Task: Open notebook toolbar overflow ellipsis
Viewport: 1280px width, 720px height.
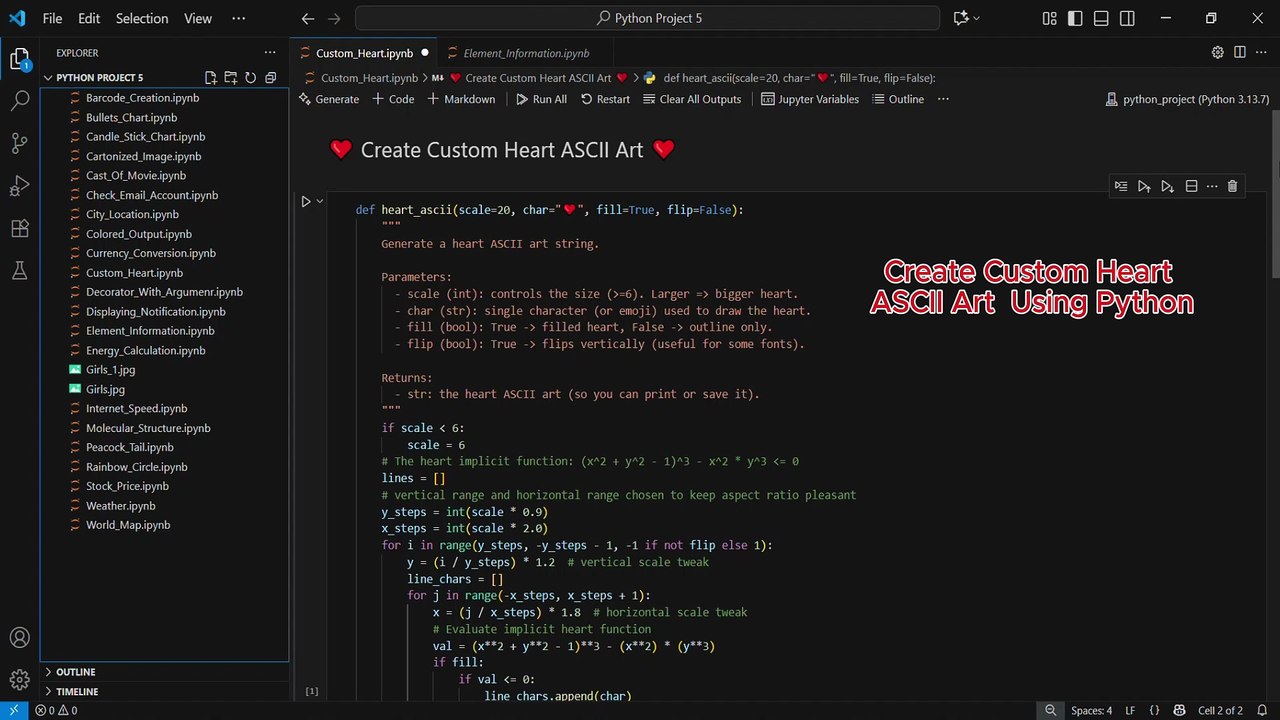Action: [x=943, y=99]
